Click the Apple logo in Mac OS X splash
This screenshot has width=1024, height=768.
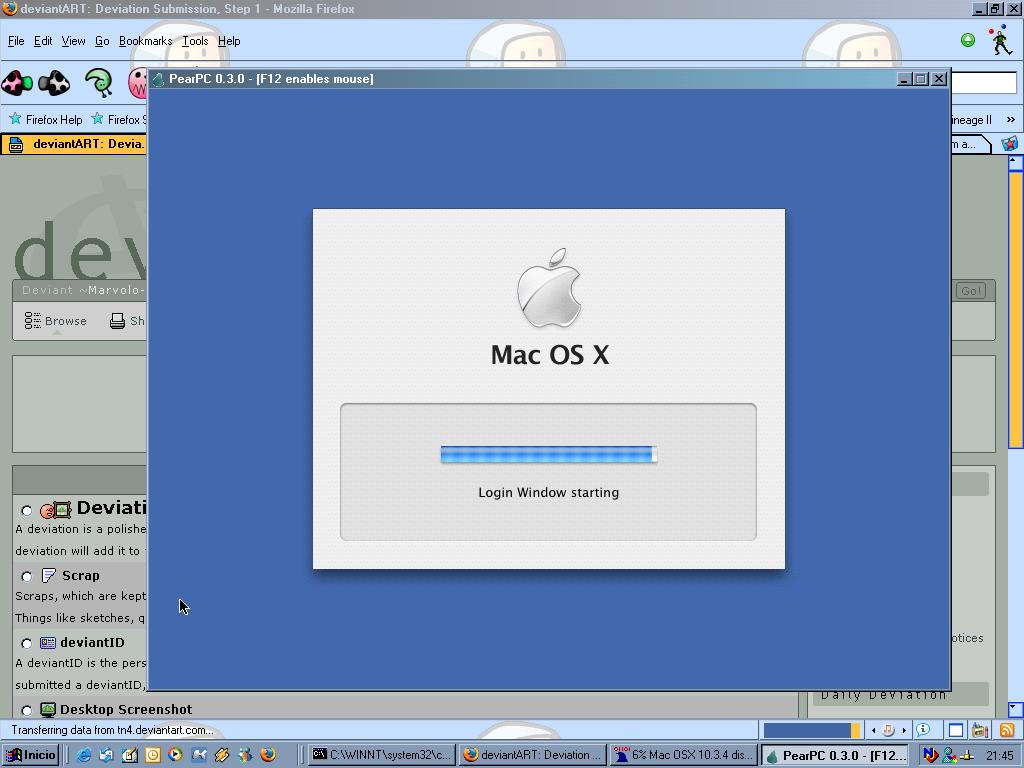coord(549,287)
